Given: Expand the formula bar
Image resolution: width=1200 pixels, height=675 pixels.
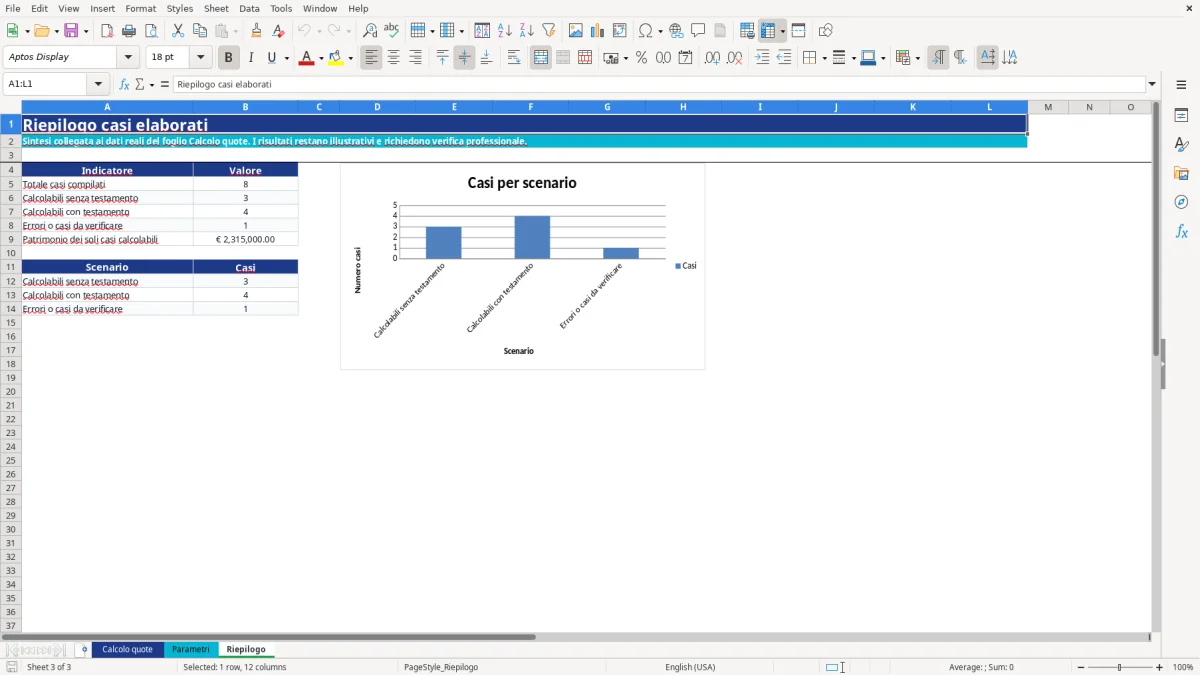Looking at the screenshot, I should pos(1152,84).
